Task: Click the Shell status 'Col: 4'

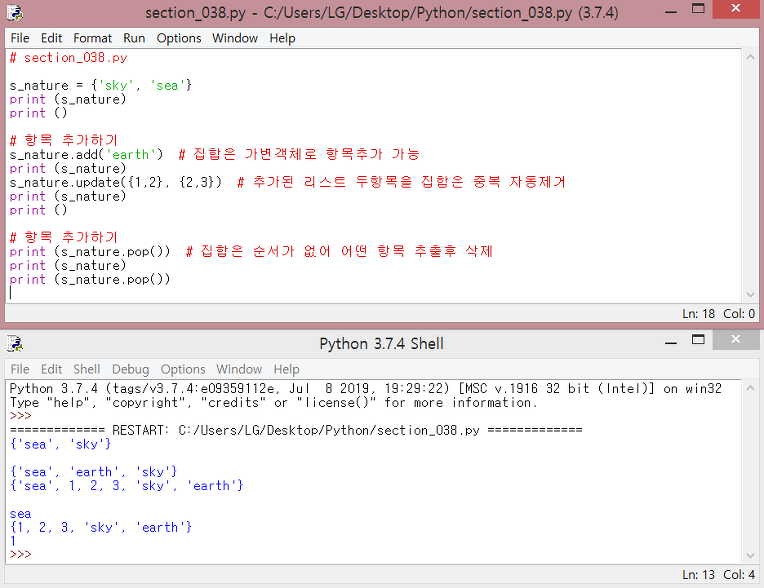Action: (739, 575)
